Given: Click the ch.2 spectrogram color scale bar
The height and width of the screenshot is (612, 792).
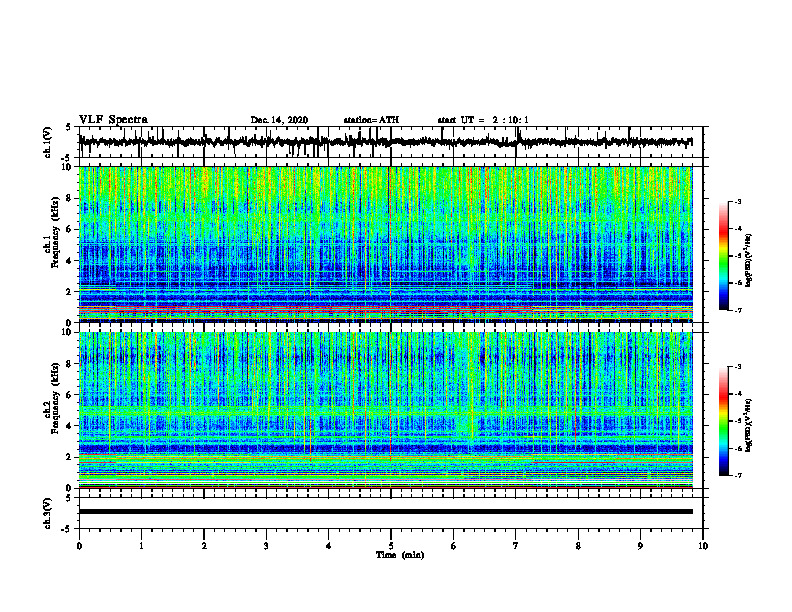Looking at the screenshot, I should pyautogui.click(x=723, y=421).
